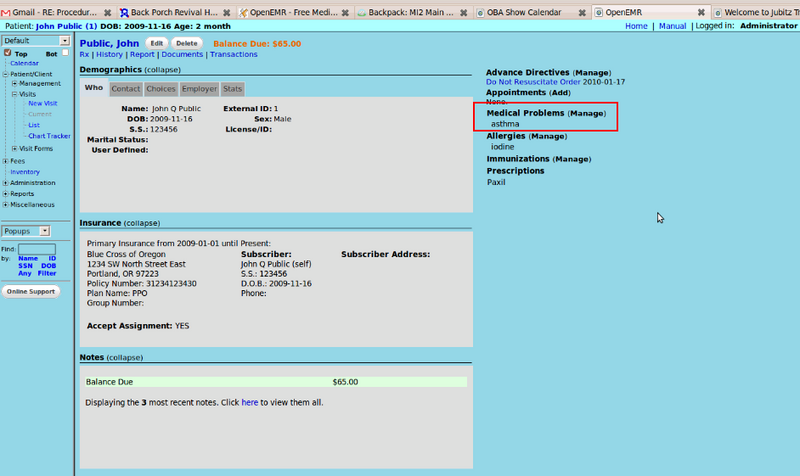This screenshot has width=800, height=476.
Task: Click the Gmail tab envelope icon
Action: tap(5, 12)
